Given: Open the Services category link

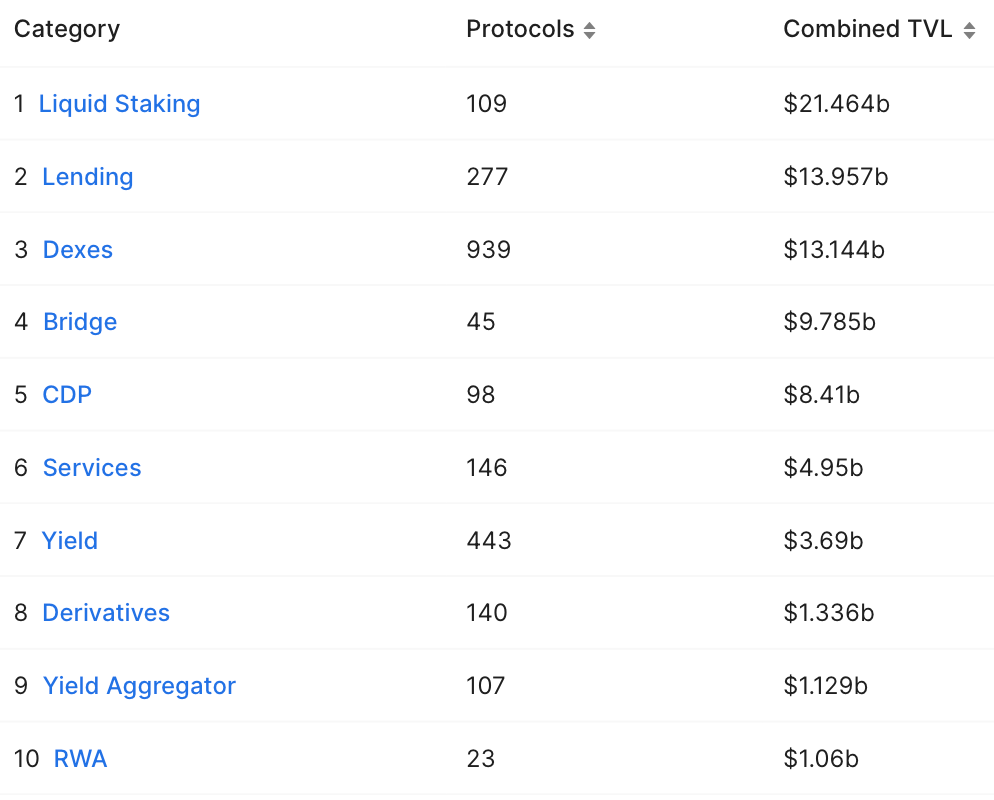Looking at the screenshot, I should click(x=92, y=468).
